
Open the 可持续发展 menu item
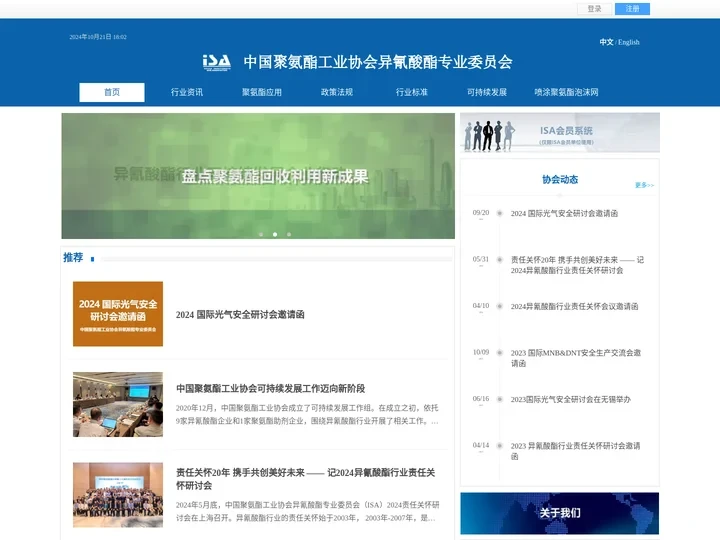tap(487, 92)
